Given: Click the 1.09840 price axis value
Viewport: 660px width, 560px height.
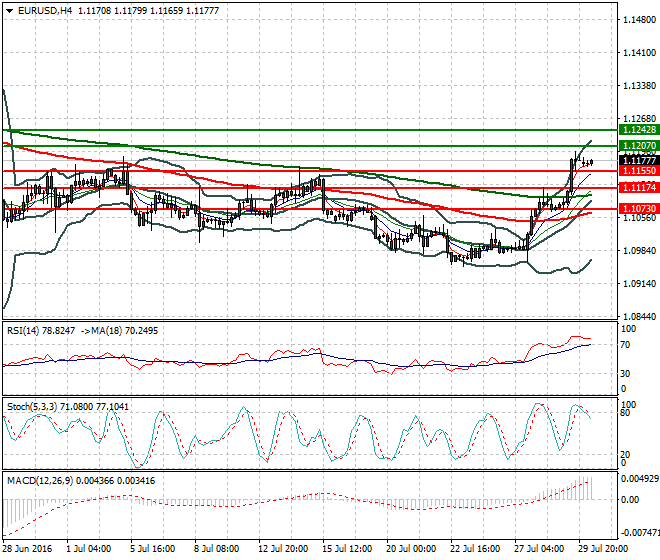Looking at the screenshot, I should coord(639,251).
